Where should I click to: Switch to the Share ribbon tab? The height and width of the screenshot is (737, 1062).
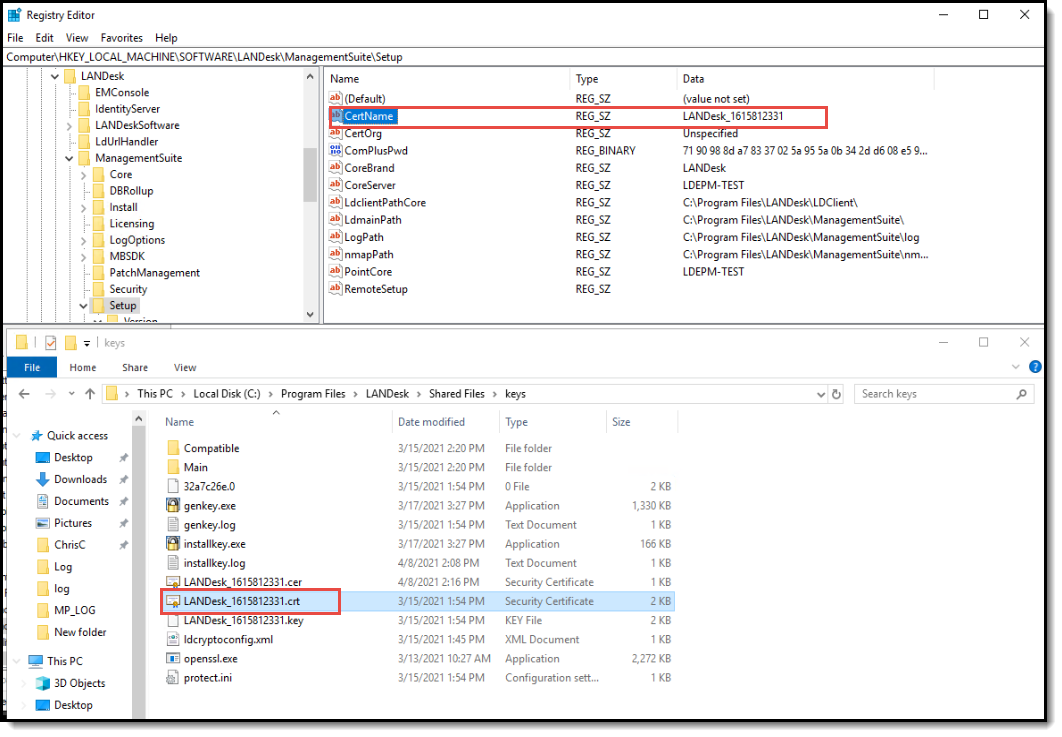[134, 367]
